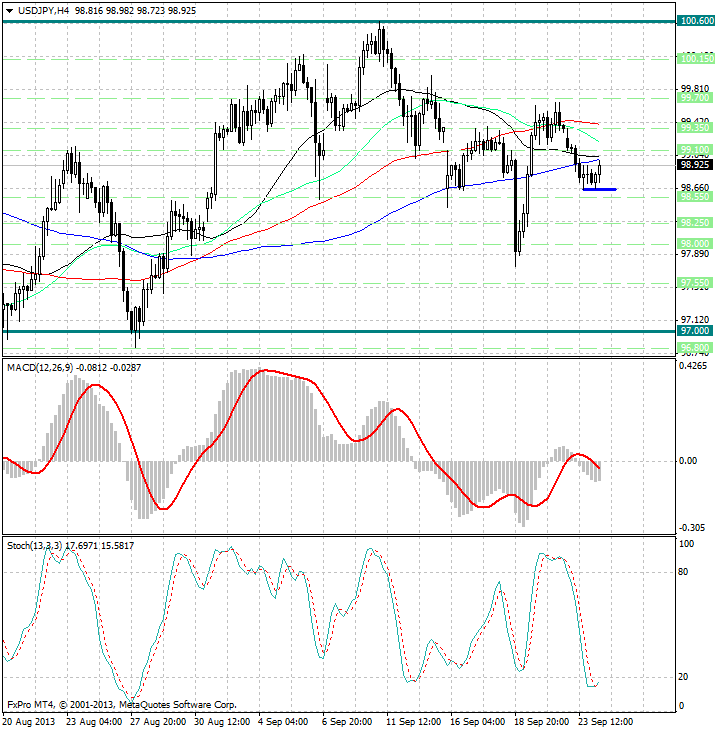Click the 6 Sep 20:00 time label
This screenshot has height=730, width=715.
pos(347,722)
